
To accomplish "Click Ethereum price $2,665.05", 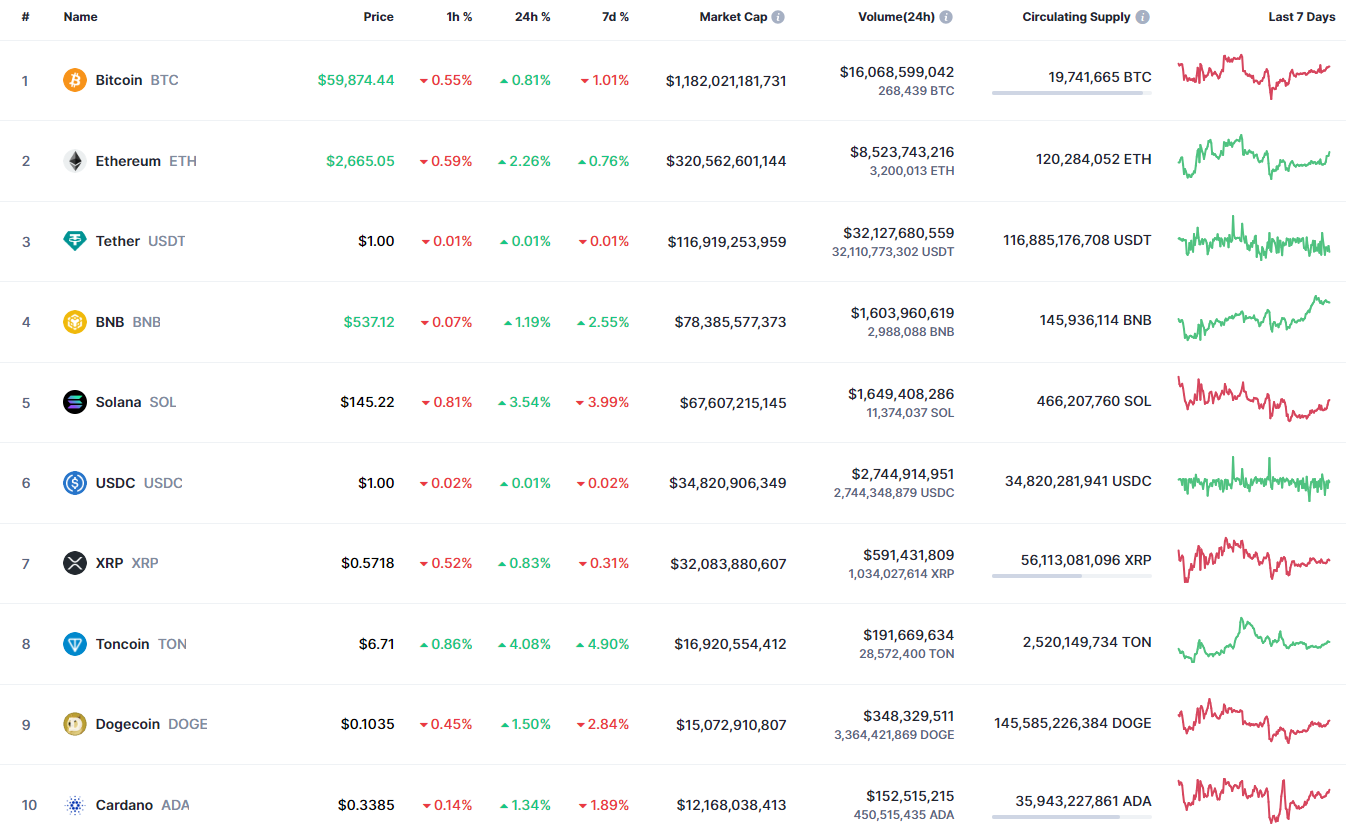I will point(360,161).
